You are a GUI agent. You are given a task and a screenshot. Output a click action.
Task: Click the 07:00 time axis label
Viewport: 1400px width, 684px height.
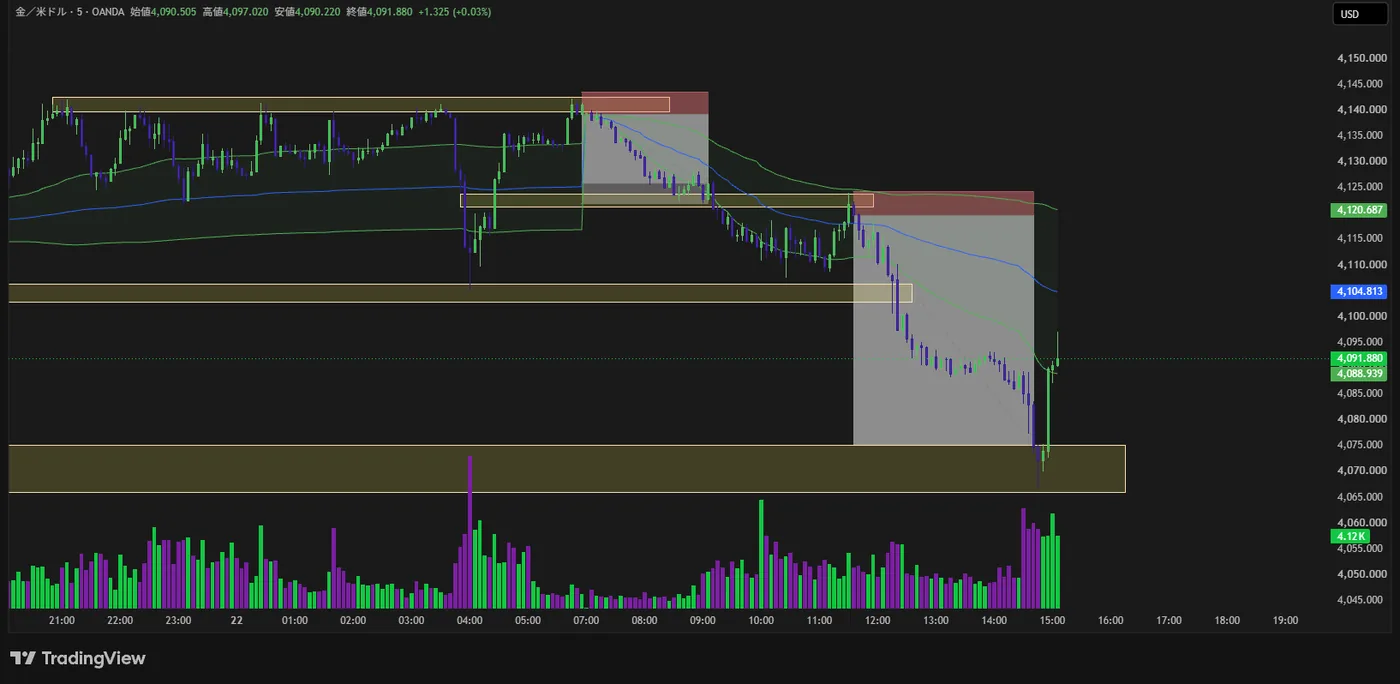point(587,620)
